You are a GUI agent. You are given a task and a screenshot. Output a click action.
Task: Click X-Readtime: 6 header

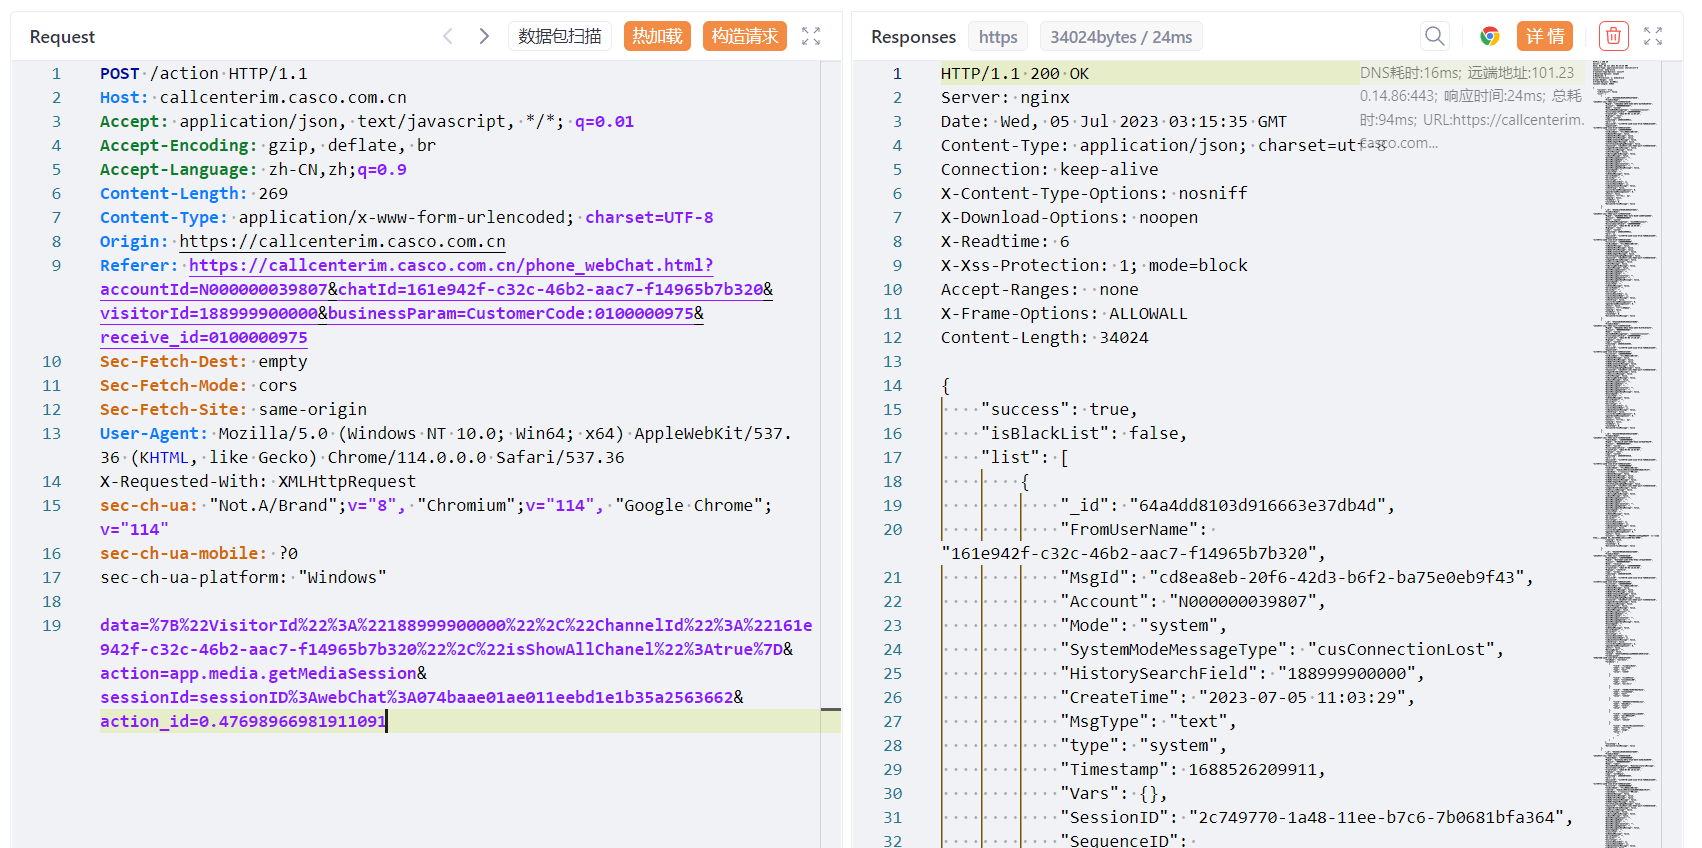point(1005,241)
